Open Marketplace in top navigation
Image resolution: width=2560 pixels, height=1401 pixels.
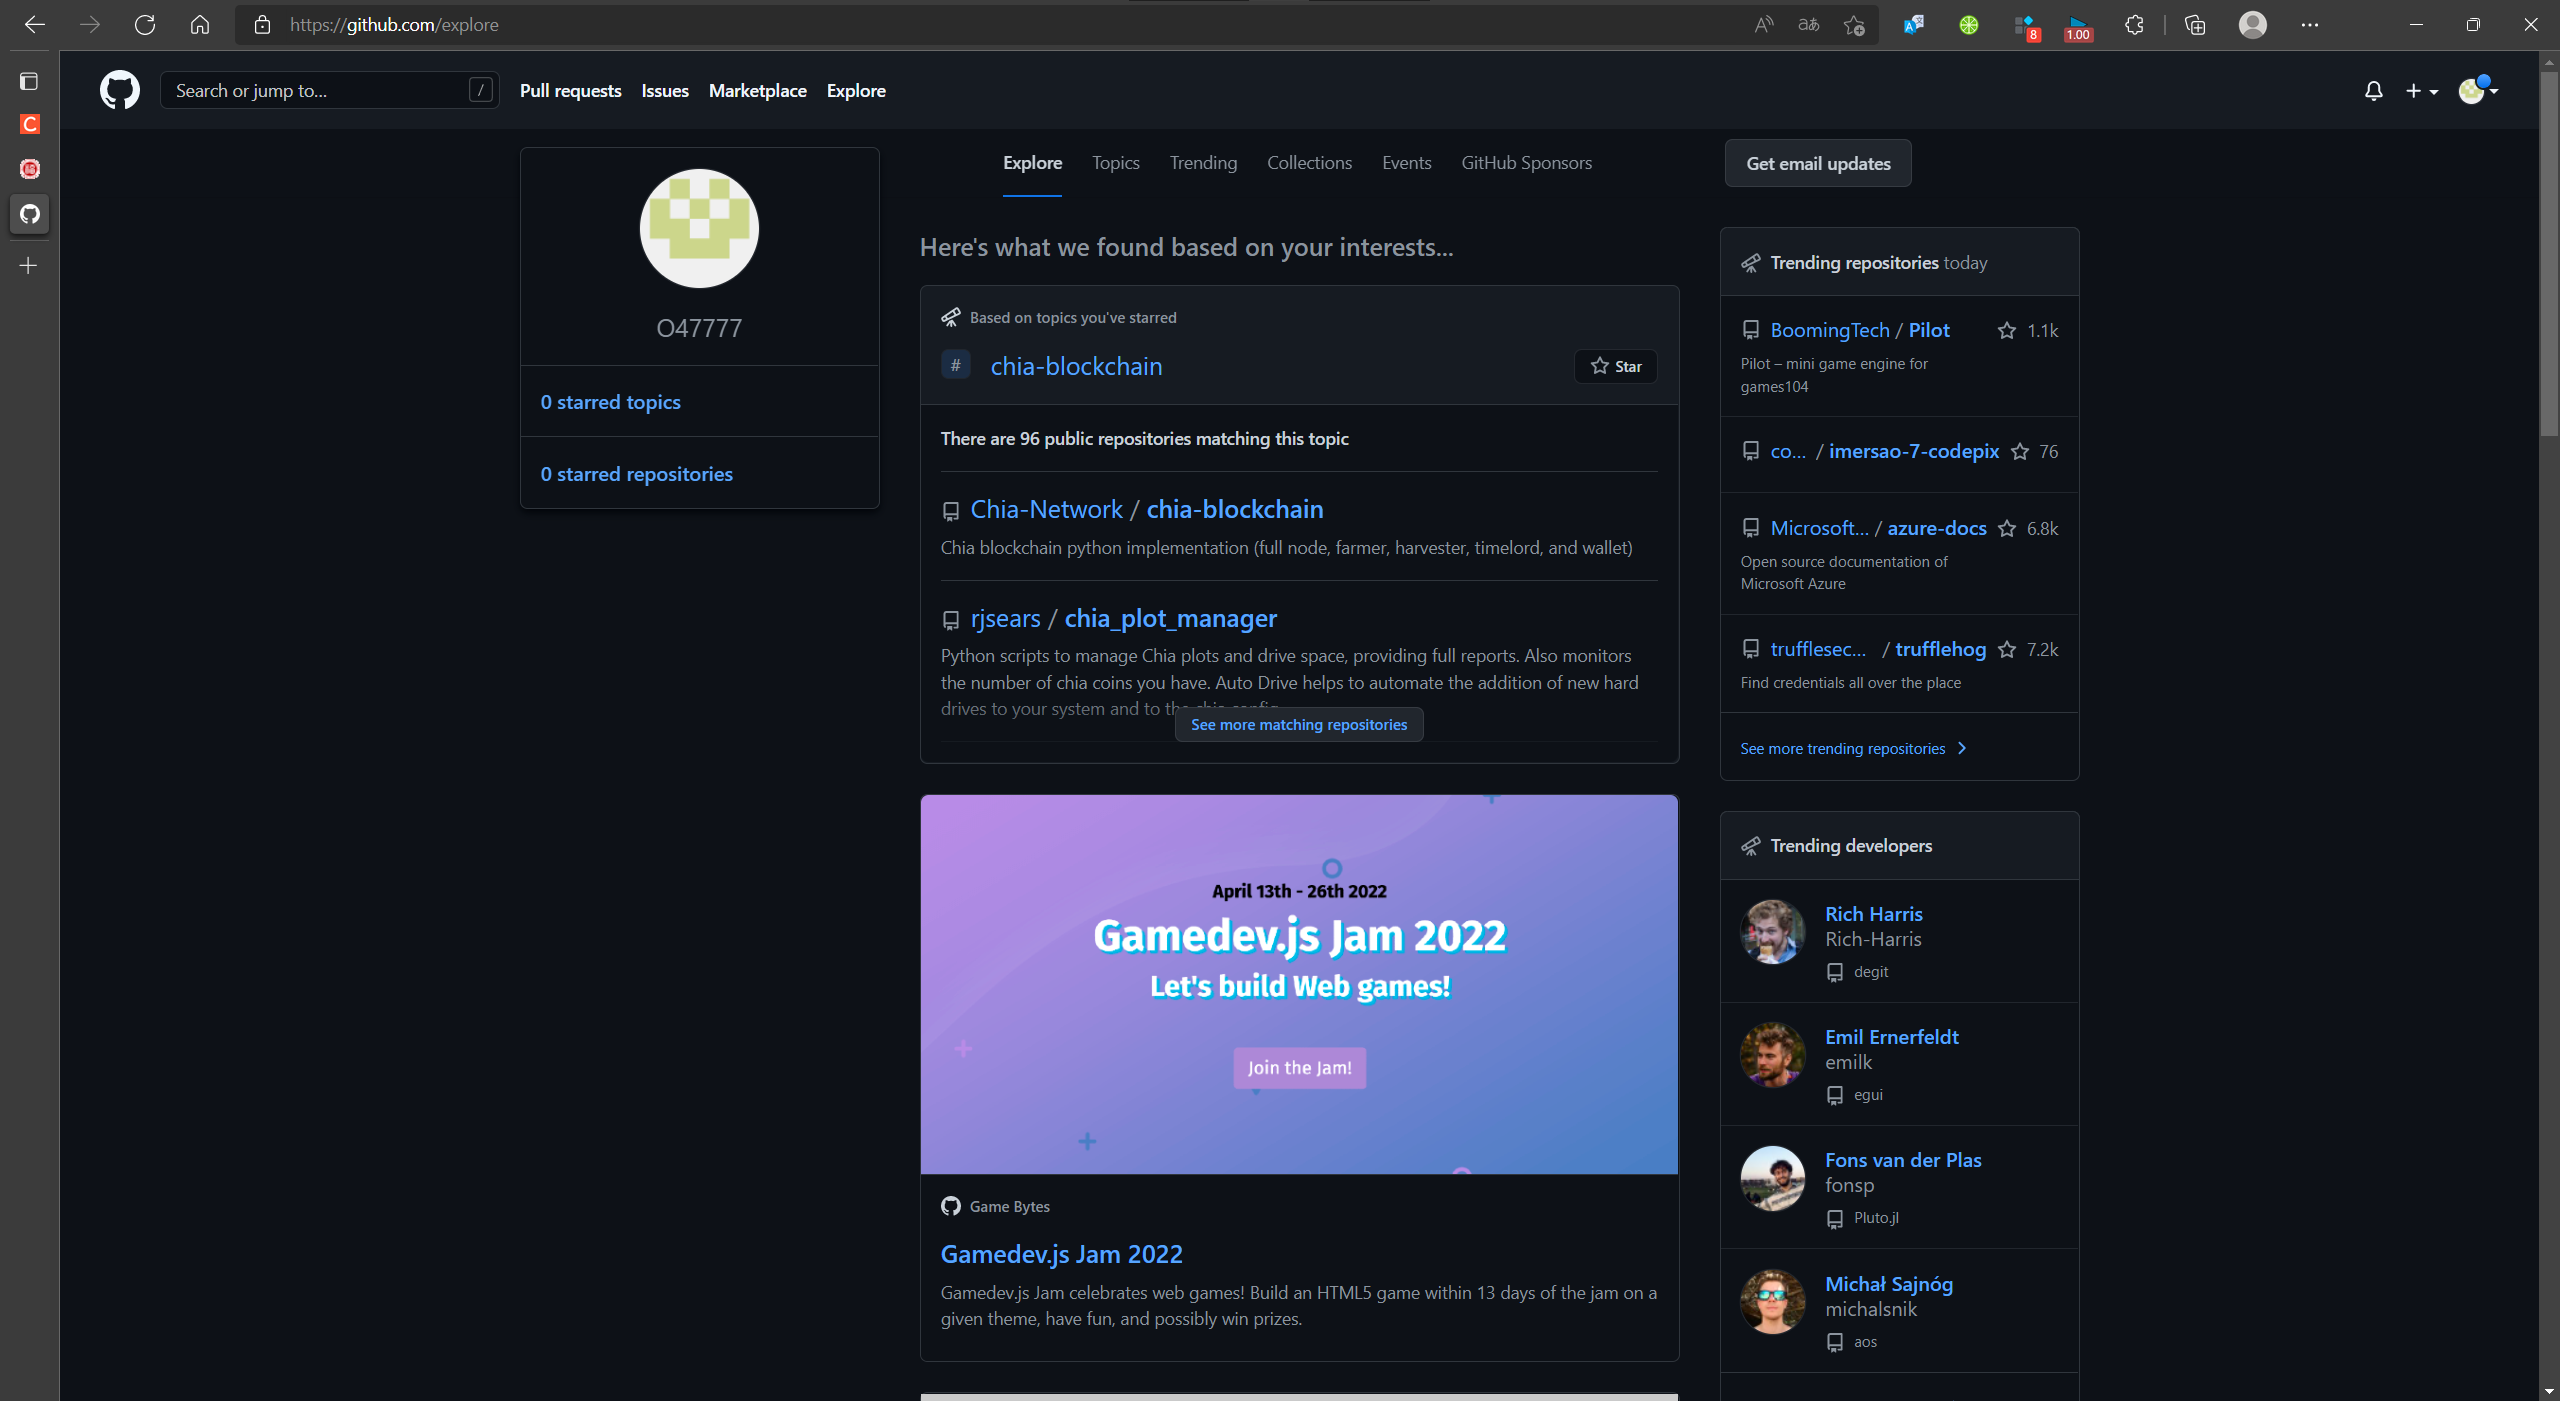coord(757,91)
